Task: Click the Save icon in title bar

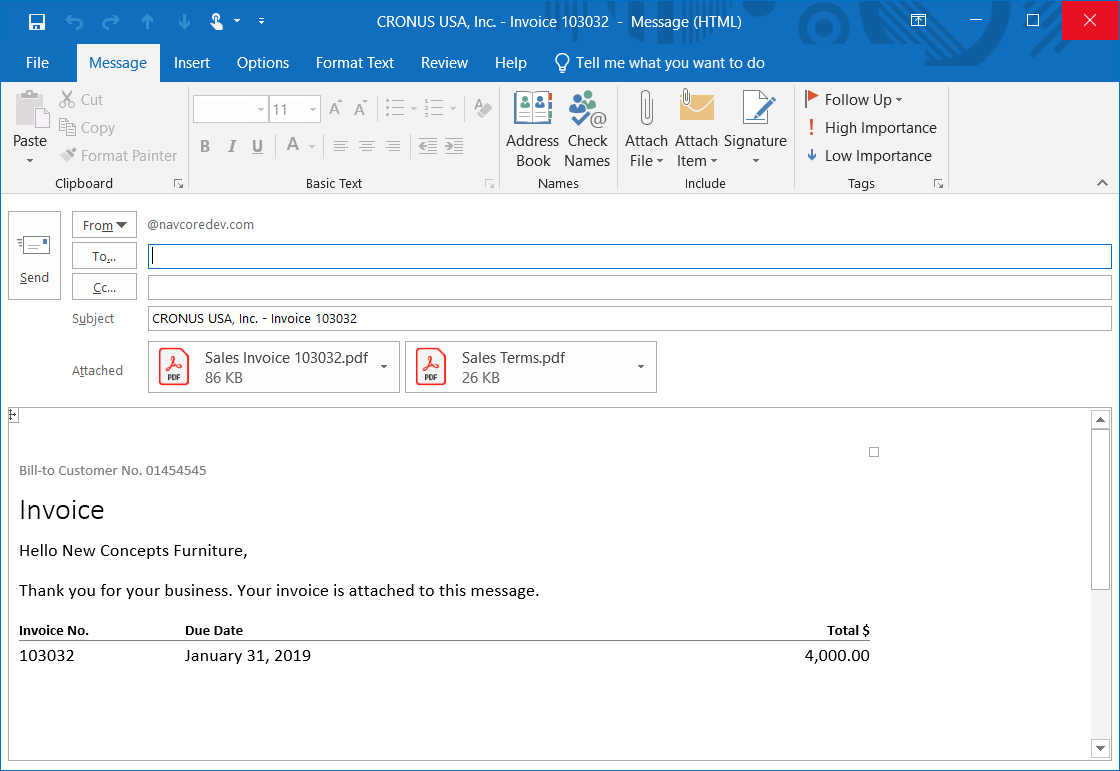Action: pos(37,21)
